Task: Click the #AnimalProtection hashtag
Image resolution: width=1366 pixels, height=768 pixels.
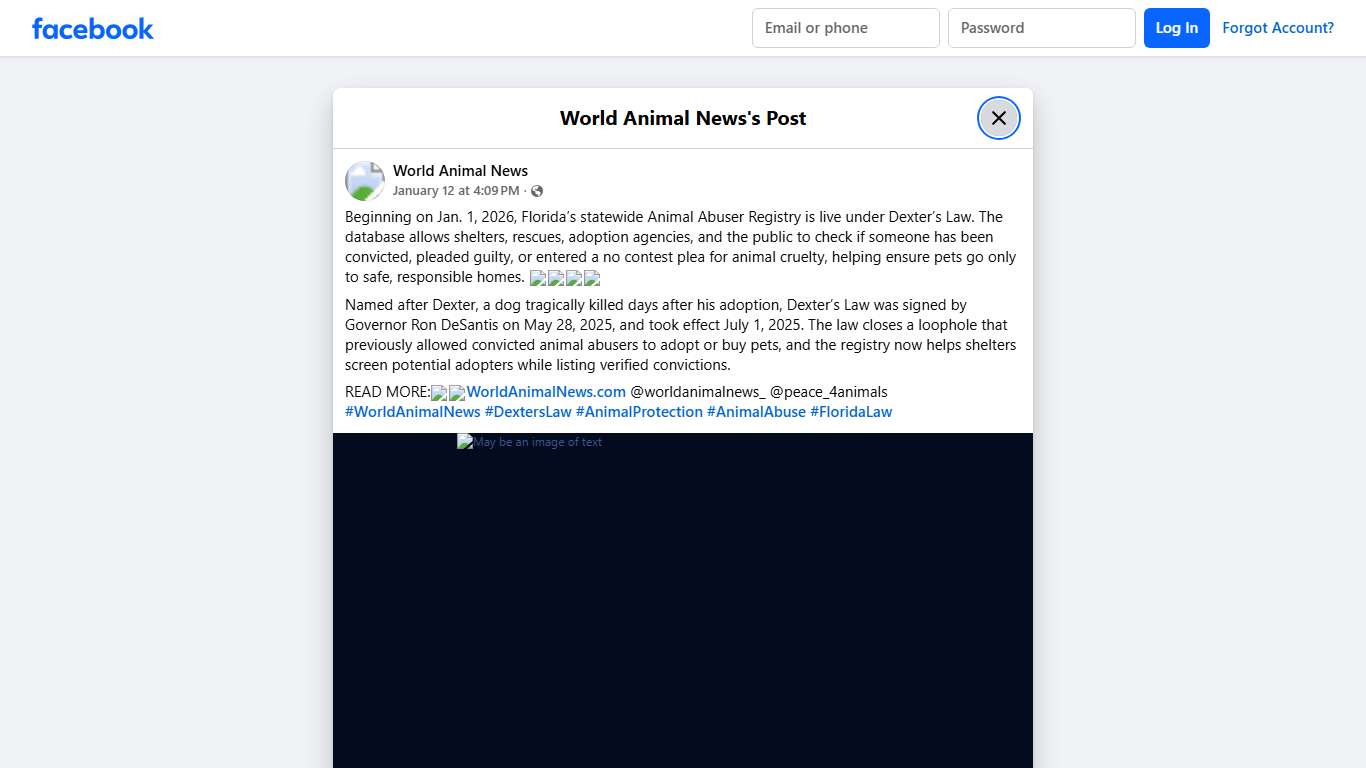Action: (639, 412)
